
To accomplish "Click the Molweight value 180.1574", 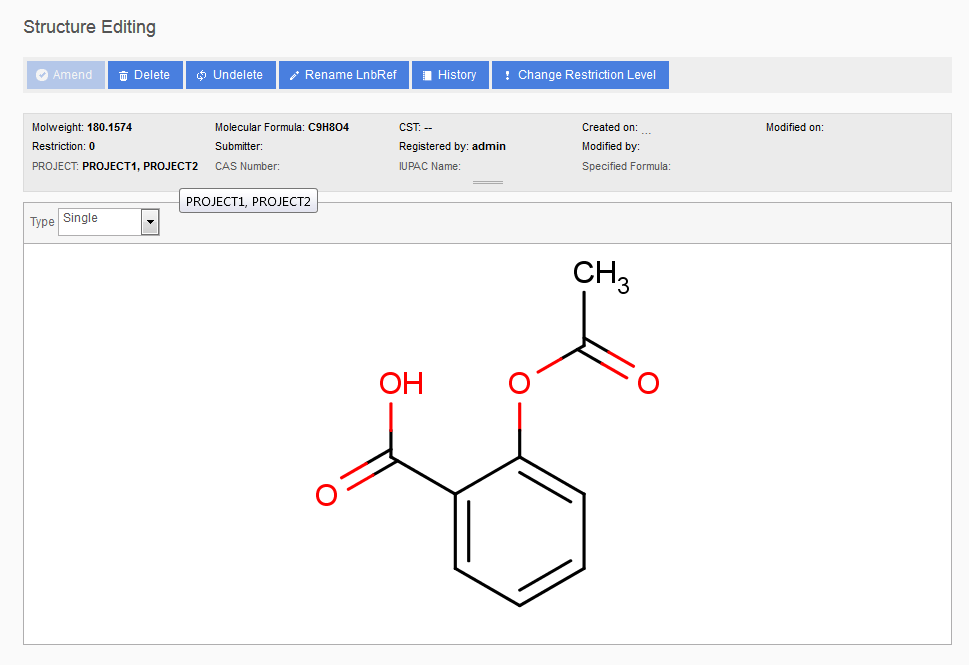I will pyautogui.click(x=109, y=128).
